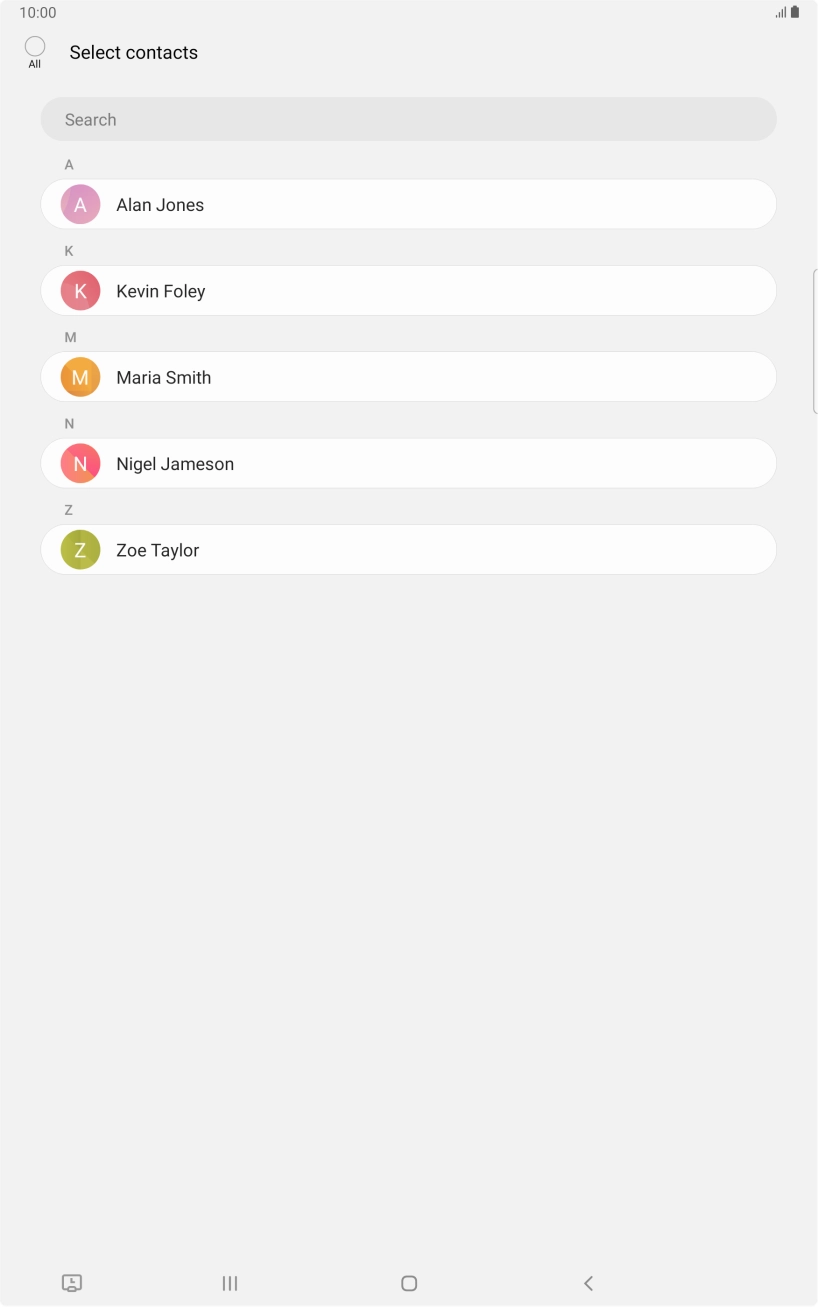Screen dimensions: 818x1307
Task: Select the Kevin Foley contact row
Action: coord(408,291)
